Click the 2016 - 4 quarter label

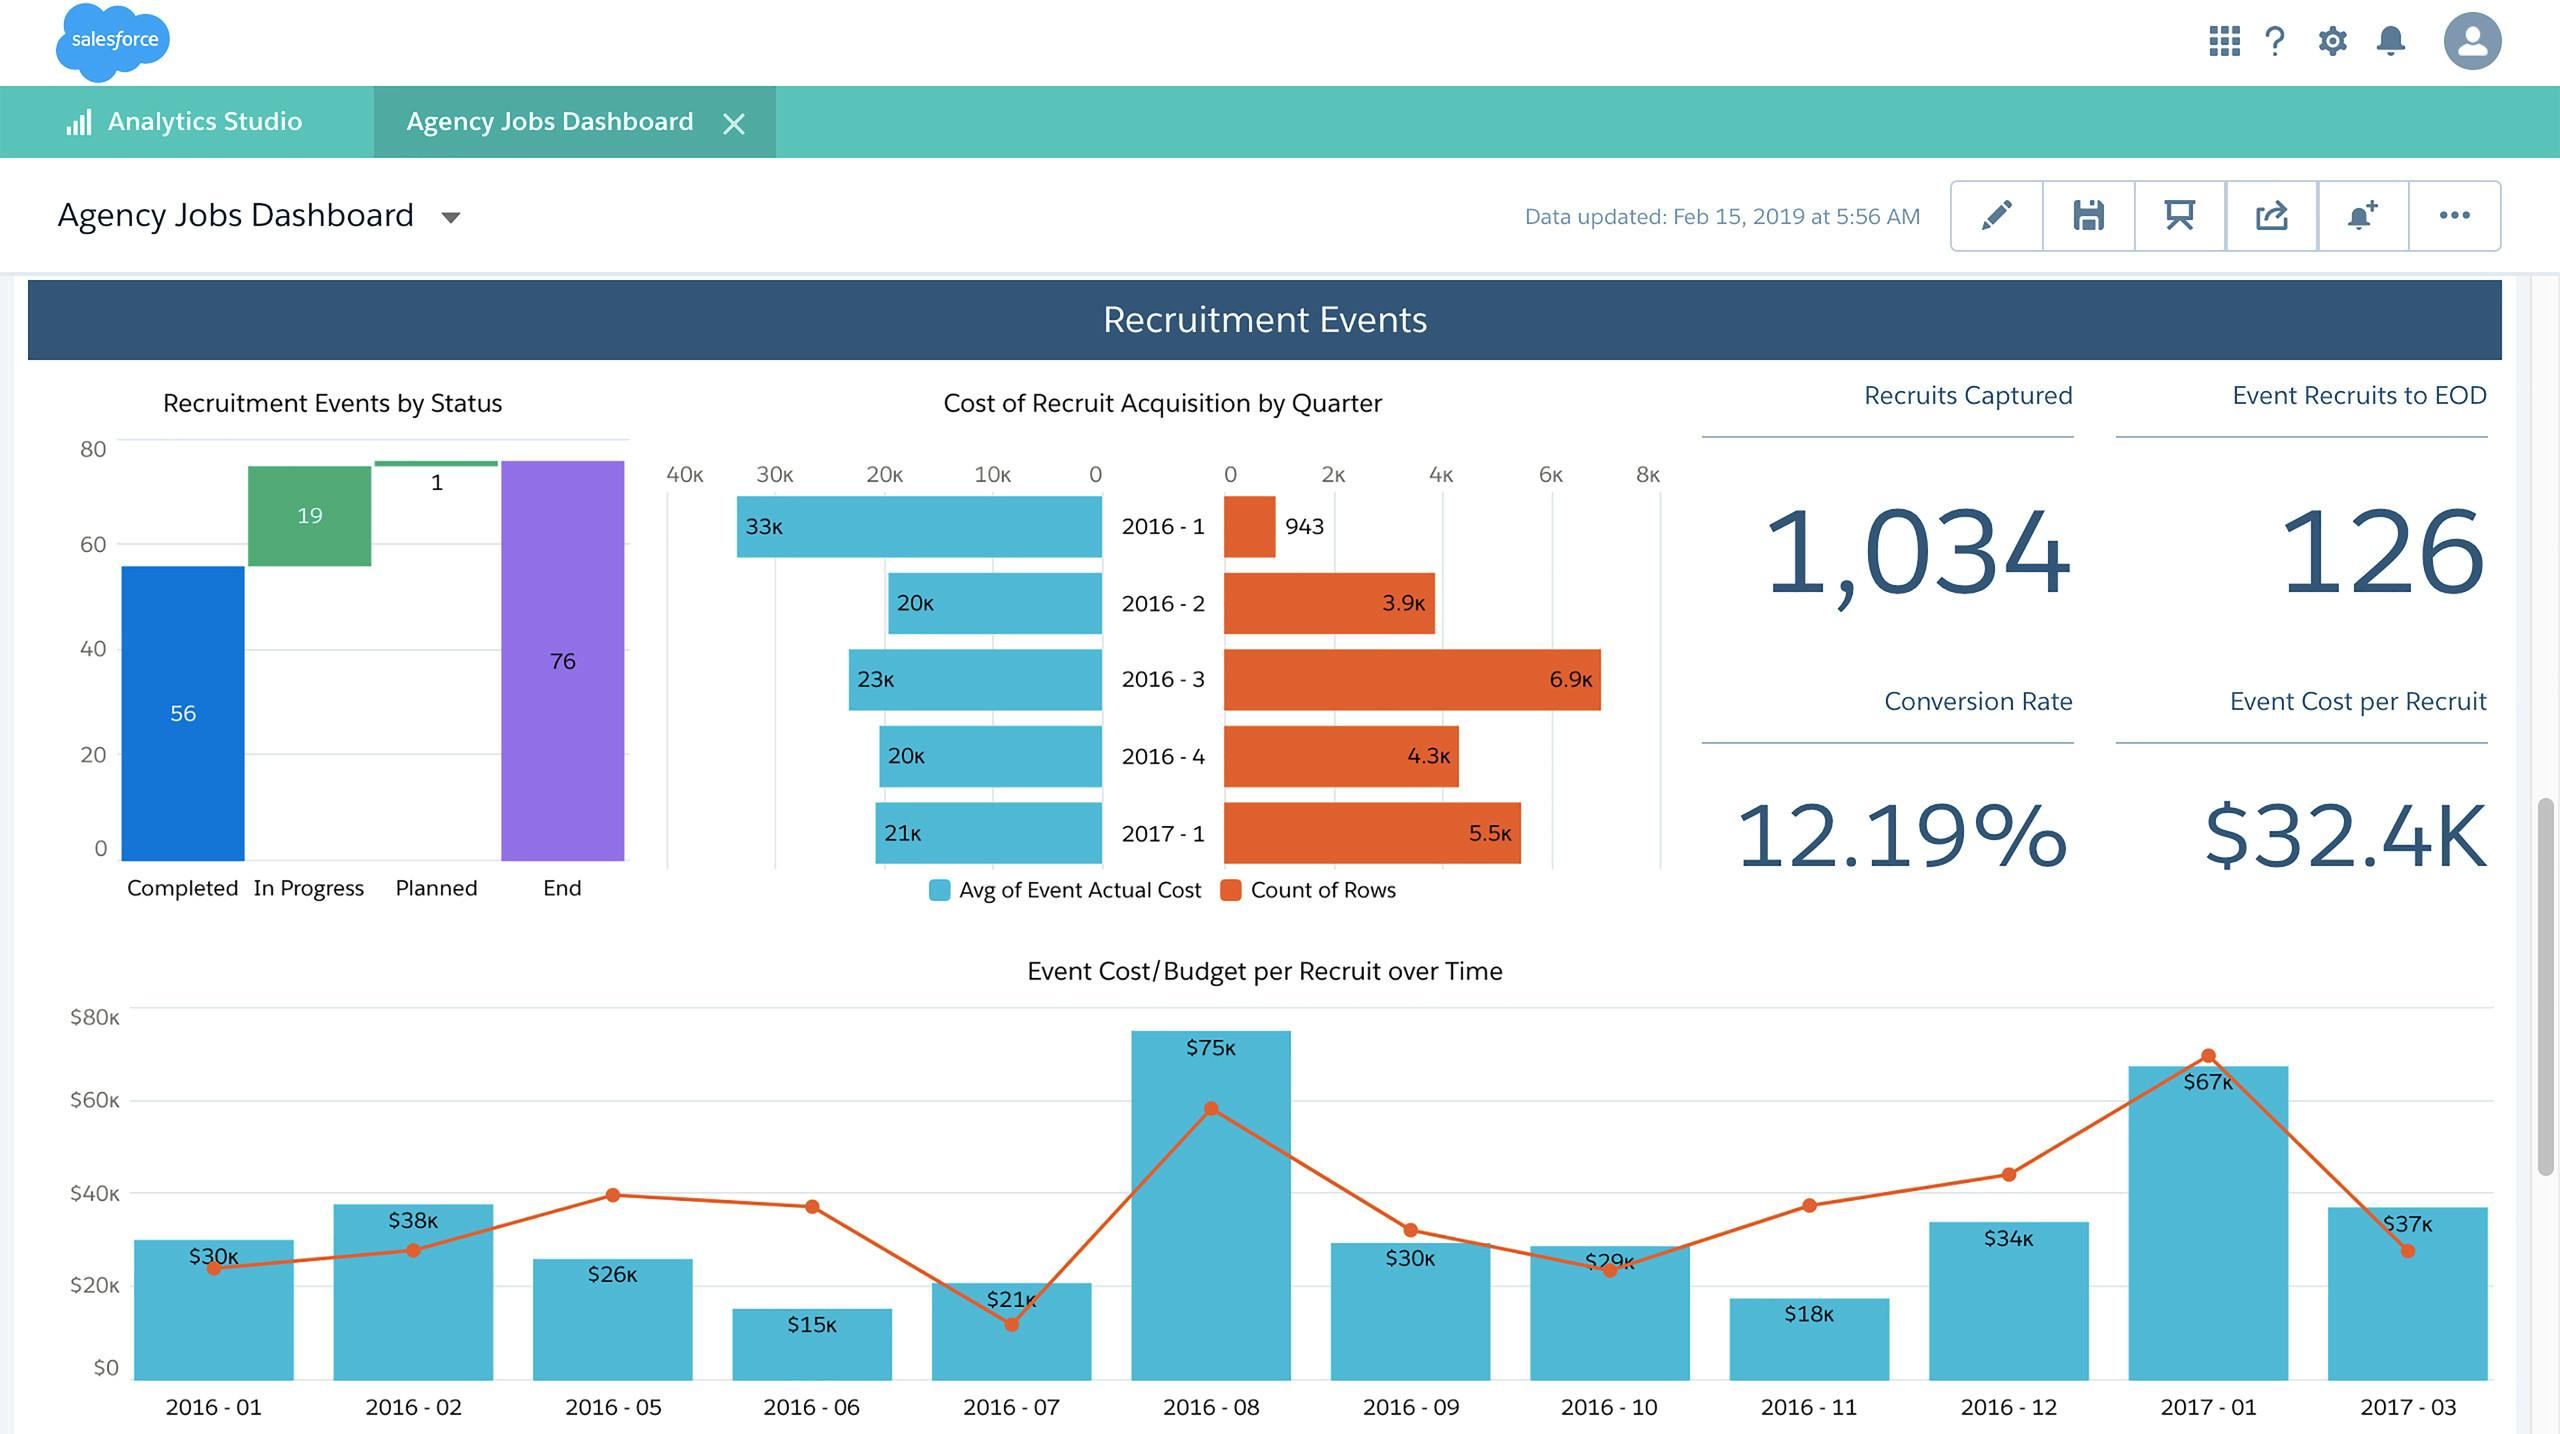(1163, 757)
